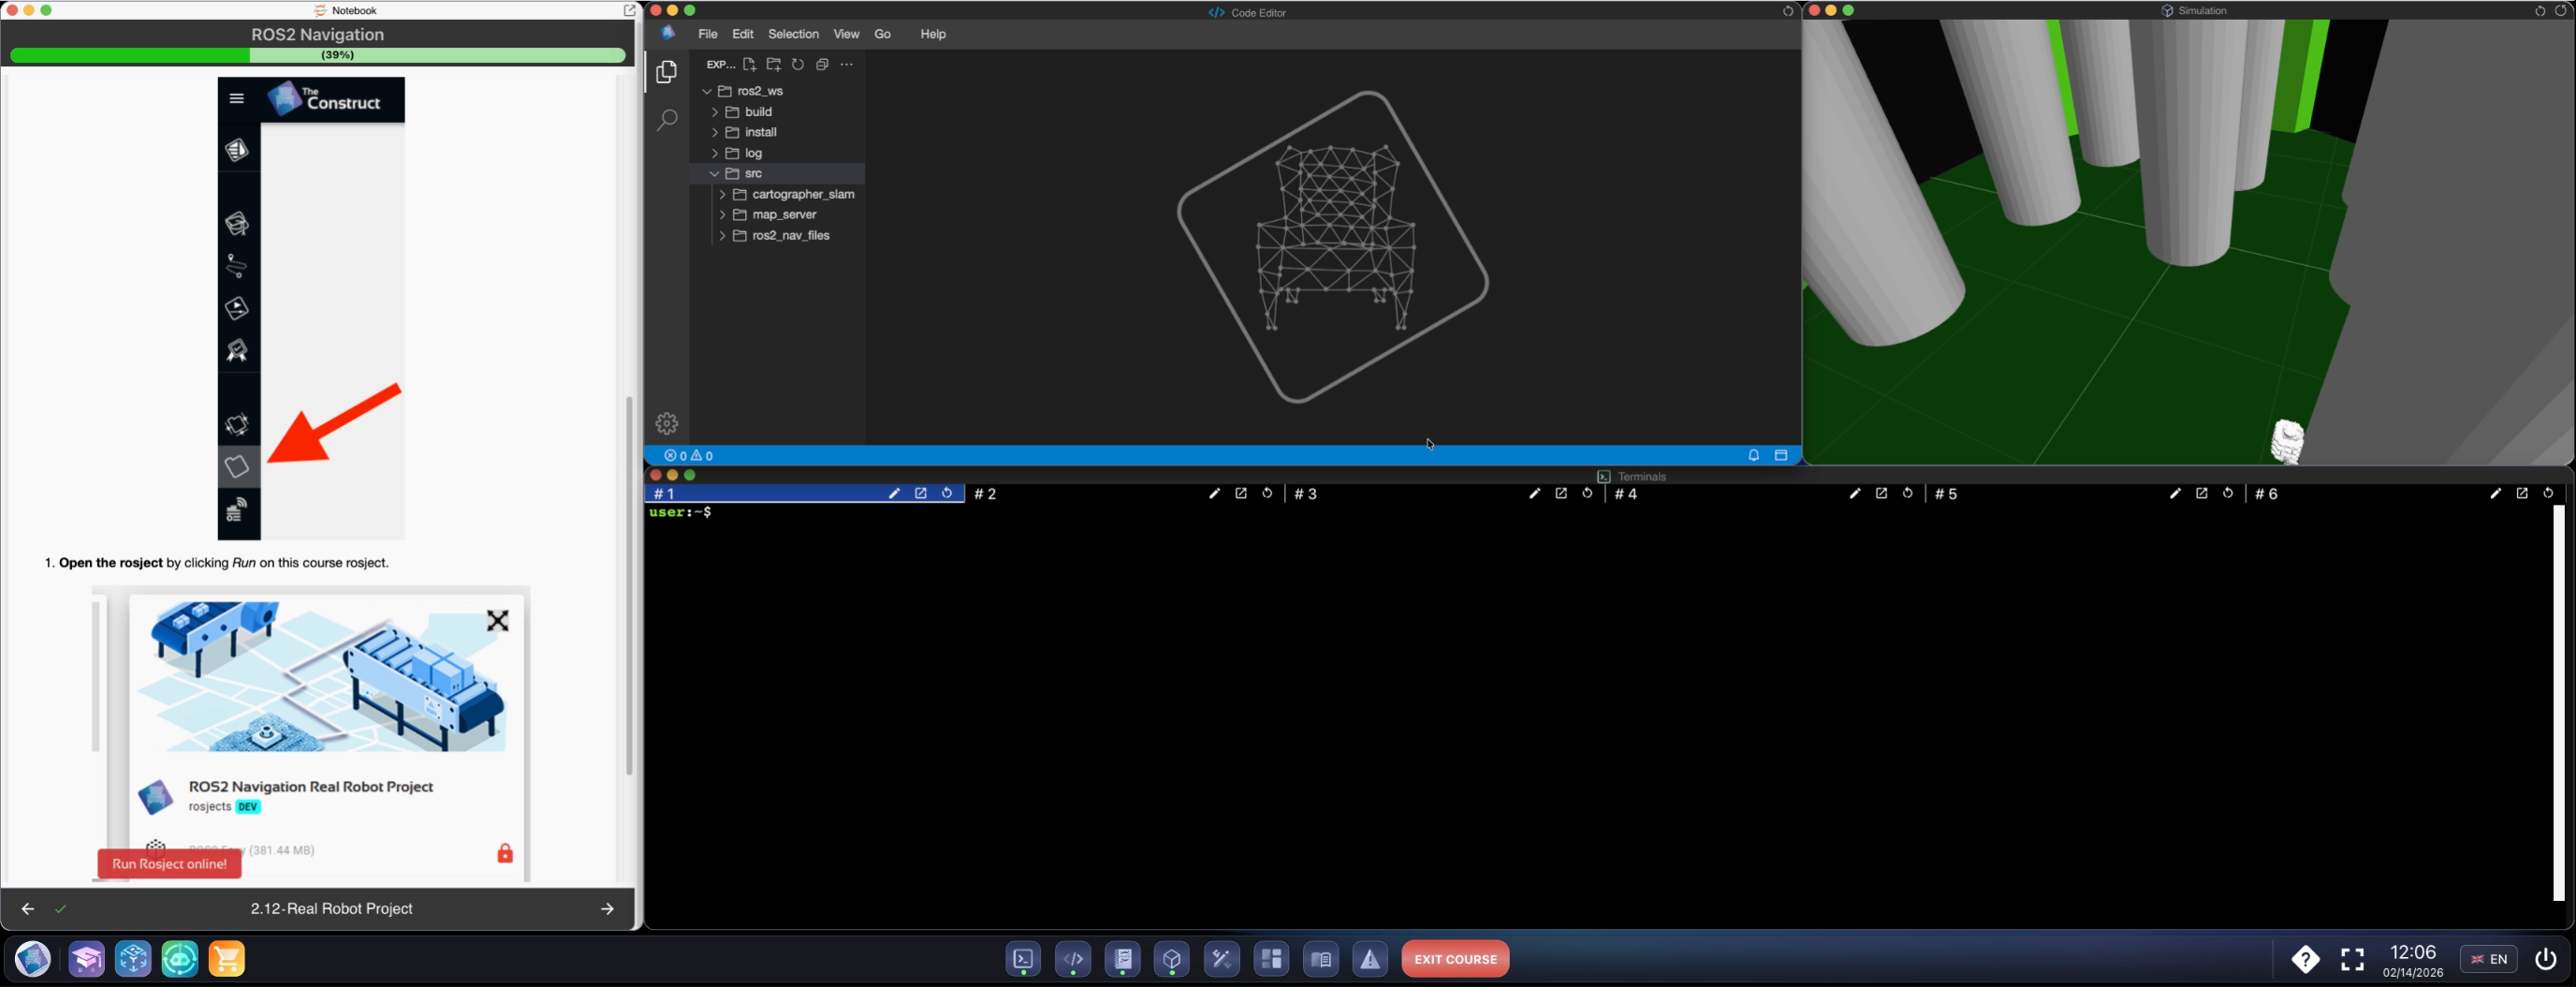Toggle EN keyboard language selector

click(x=2488, y=960)
